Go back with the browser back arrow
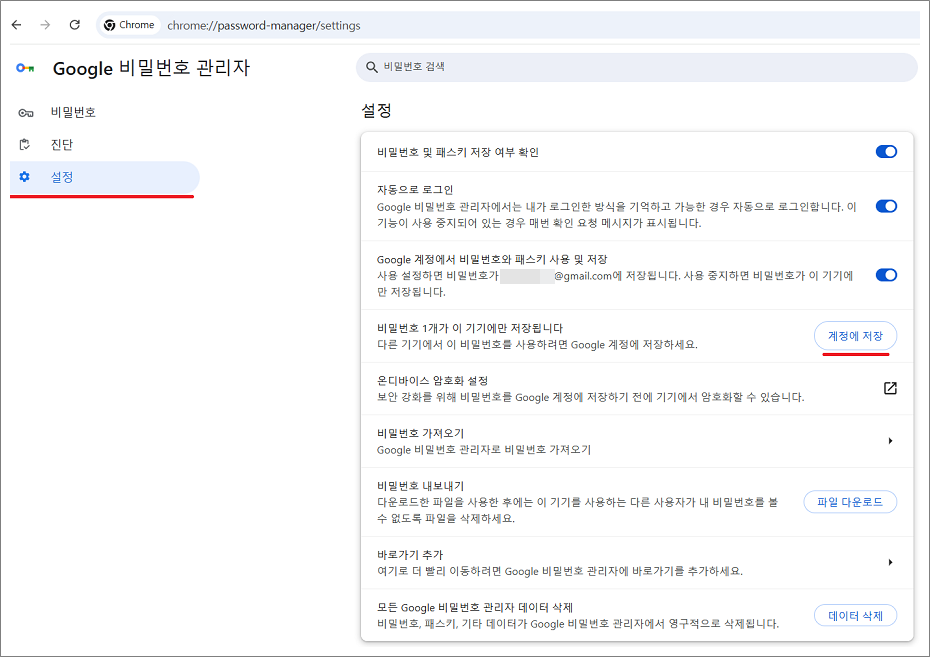930x657 pixels. (x=17, y=25)
